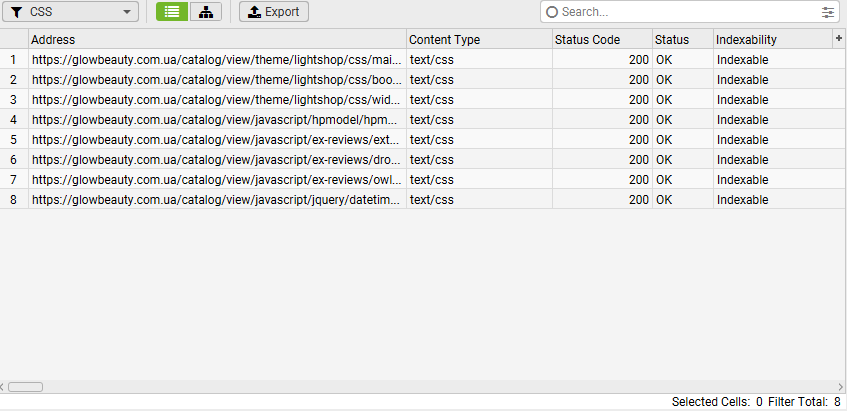The image size is (847, 411).
Task: Click the search magnifier icon
Action: [x=551, y=12]
